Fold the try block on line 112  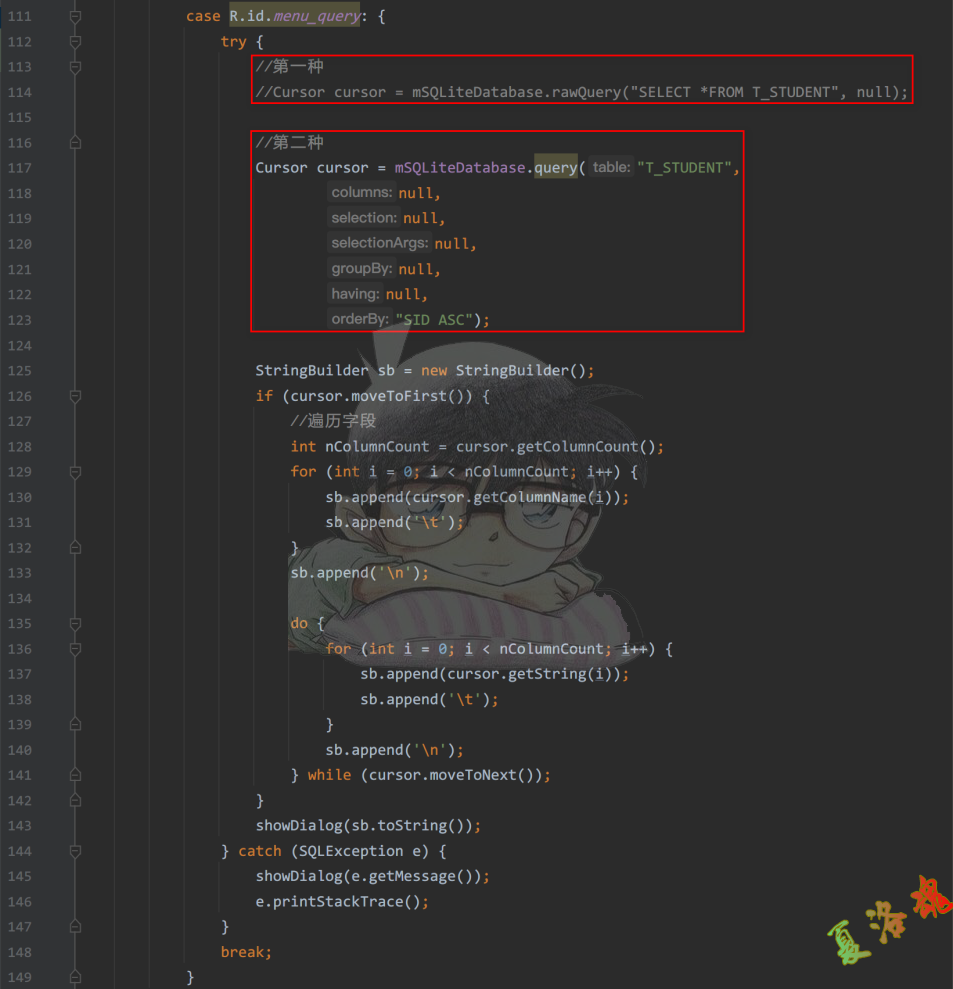click(75, 42)
